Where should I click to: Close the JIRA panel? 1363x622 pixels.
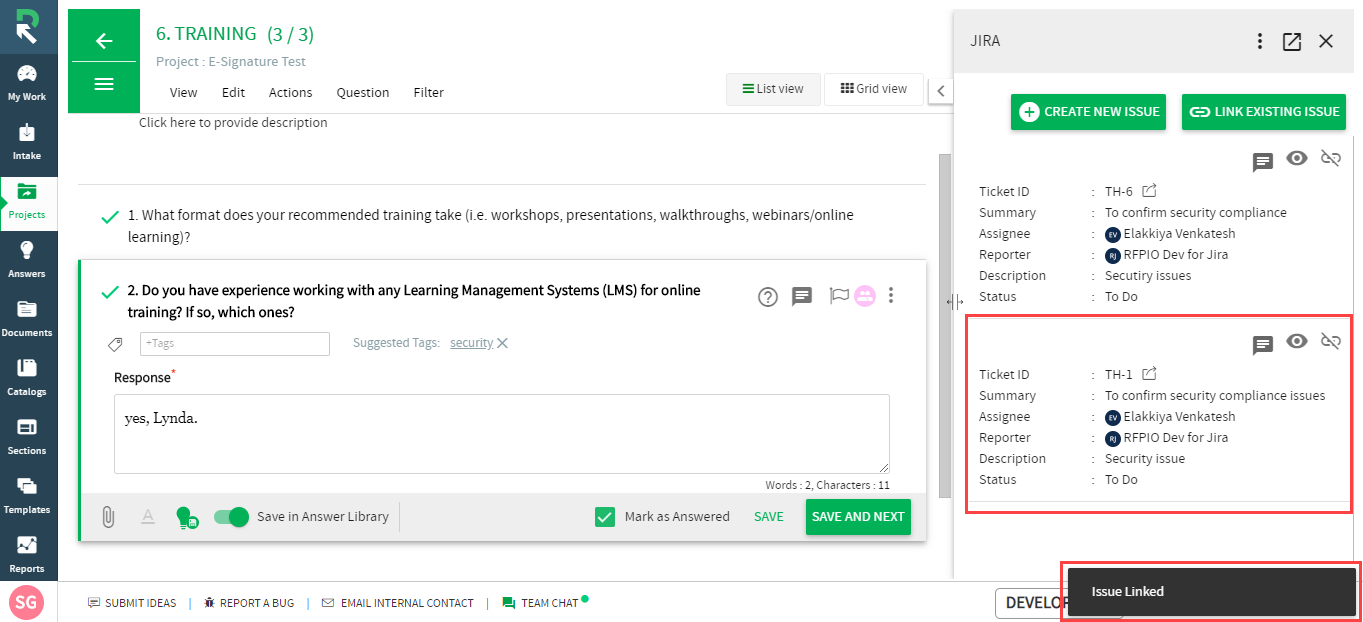tap(1326, 41)
